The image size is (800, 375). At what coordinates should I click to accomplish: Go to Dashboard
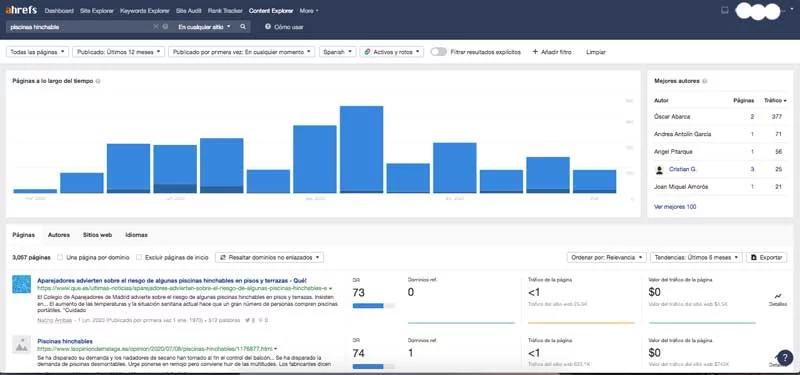pos(59,11)
